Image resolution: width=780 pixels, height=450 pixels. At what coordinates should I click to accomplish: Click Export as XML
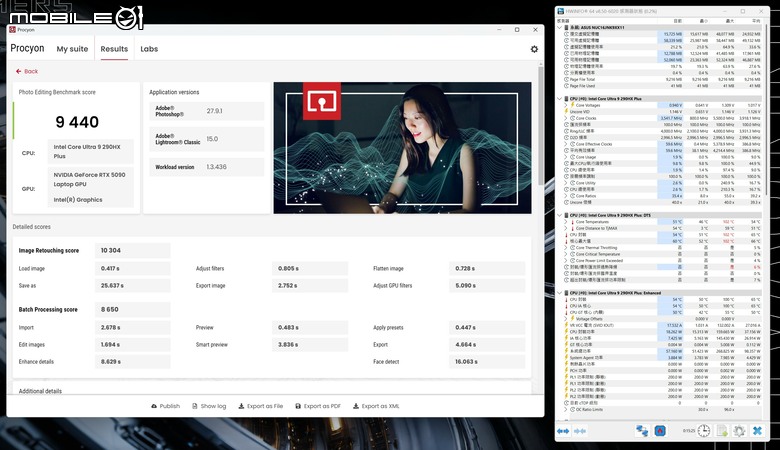(376, 406)
